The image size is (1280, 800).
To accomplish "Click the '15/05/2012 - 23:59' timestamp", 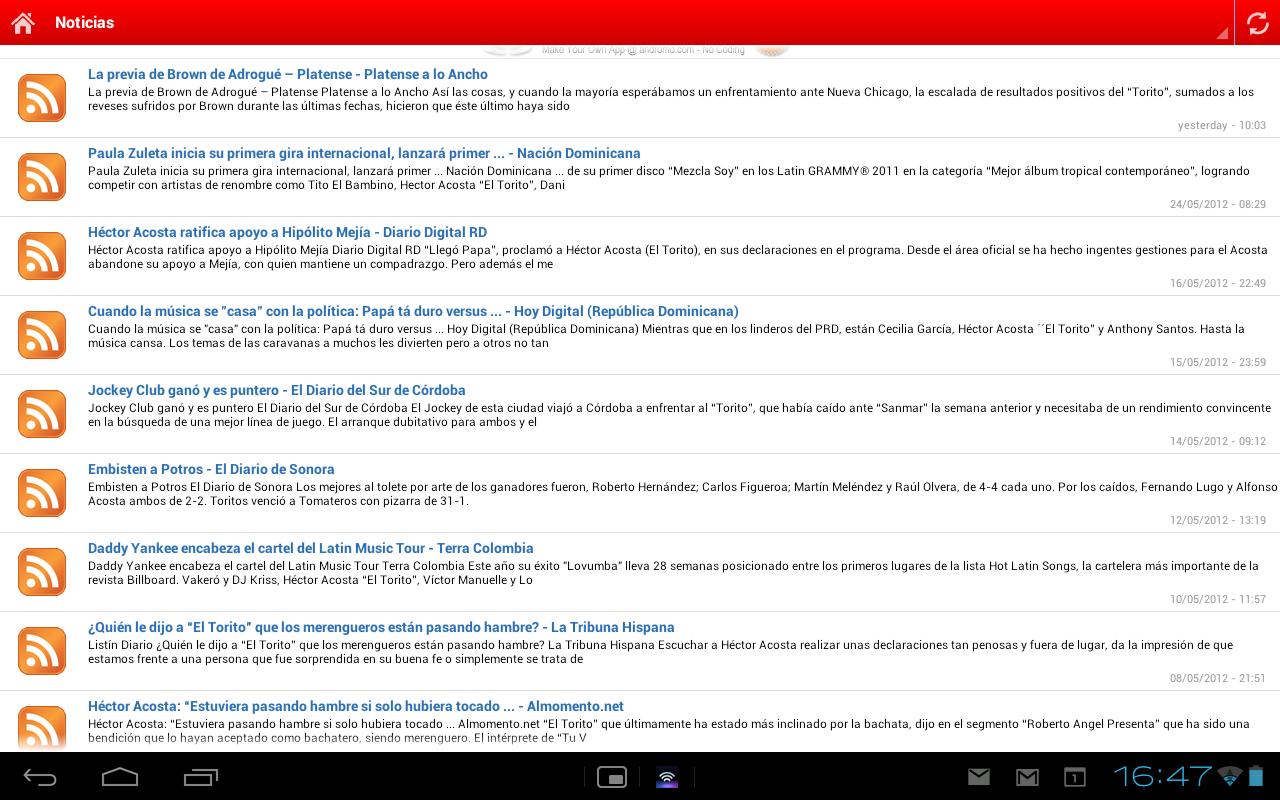I will [1218, 362].
